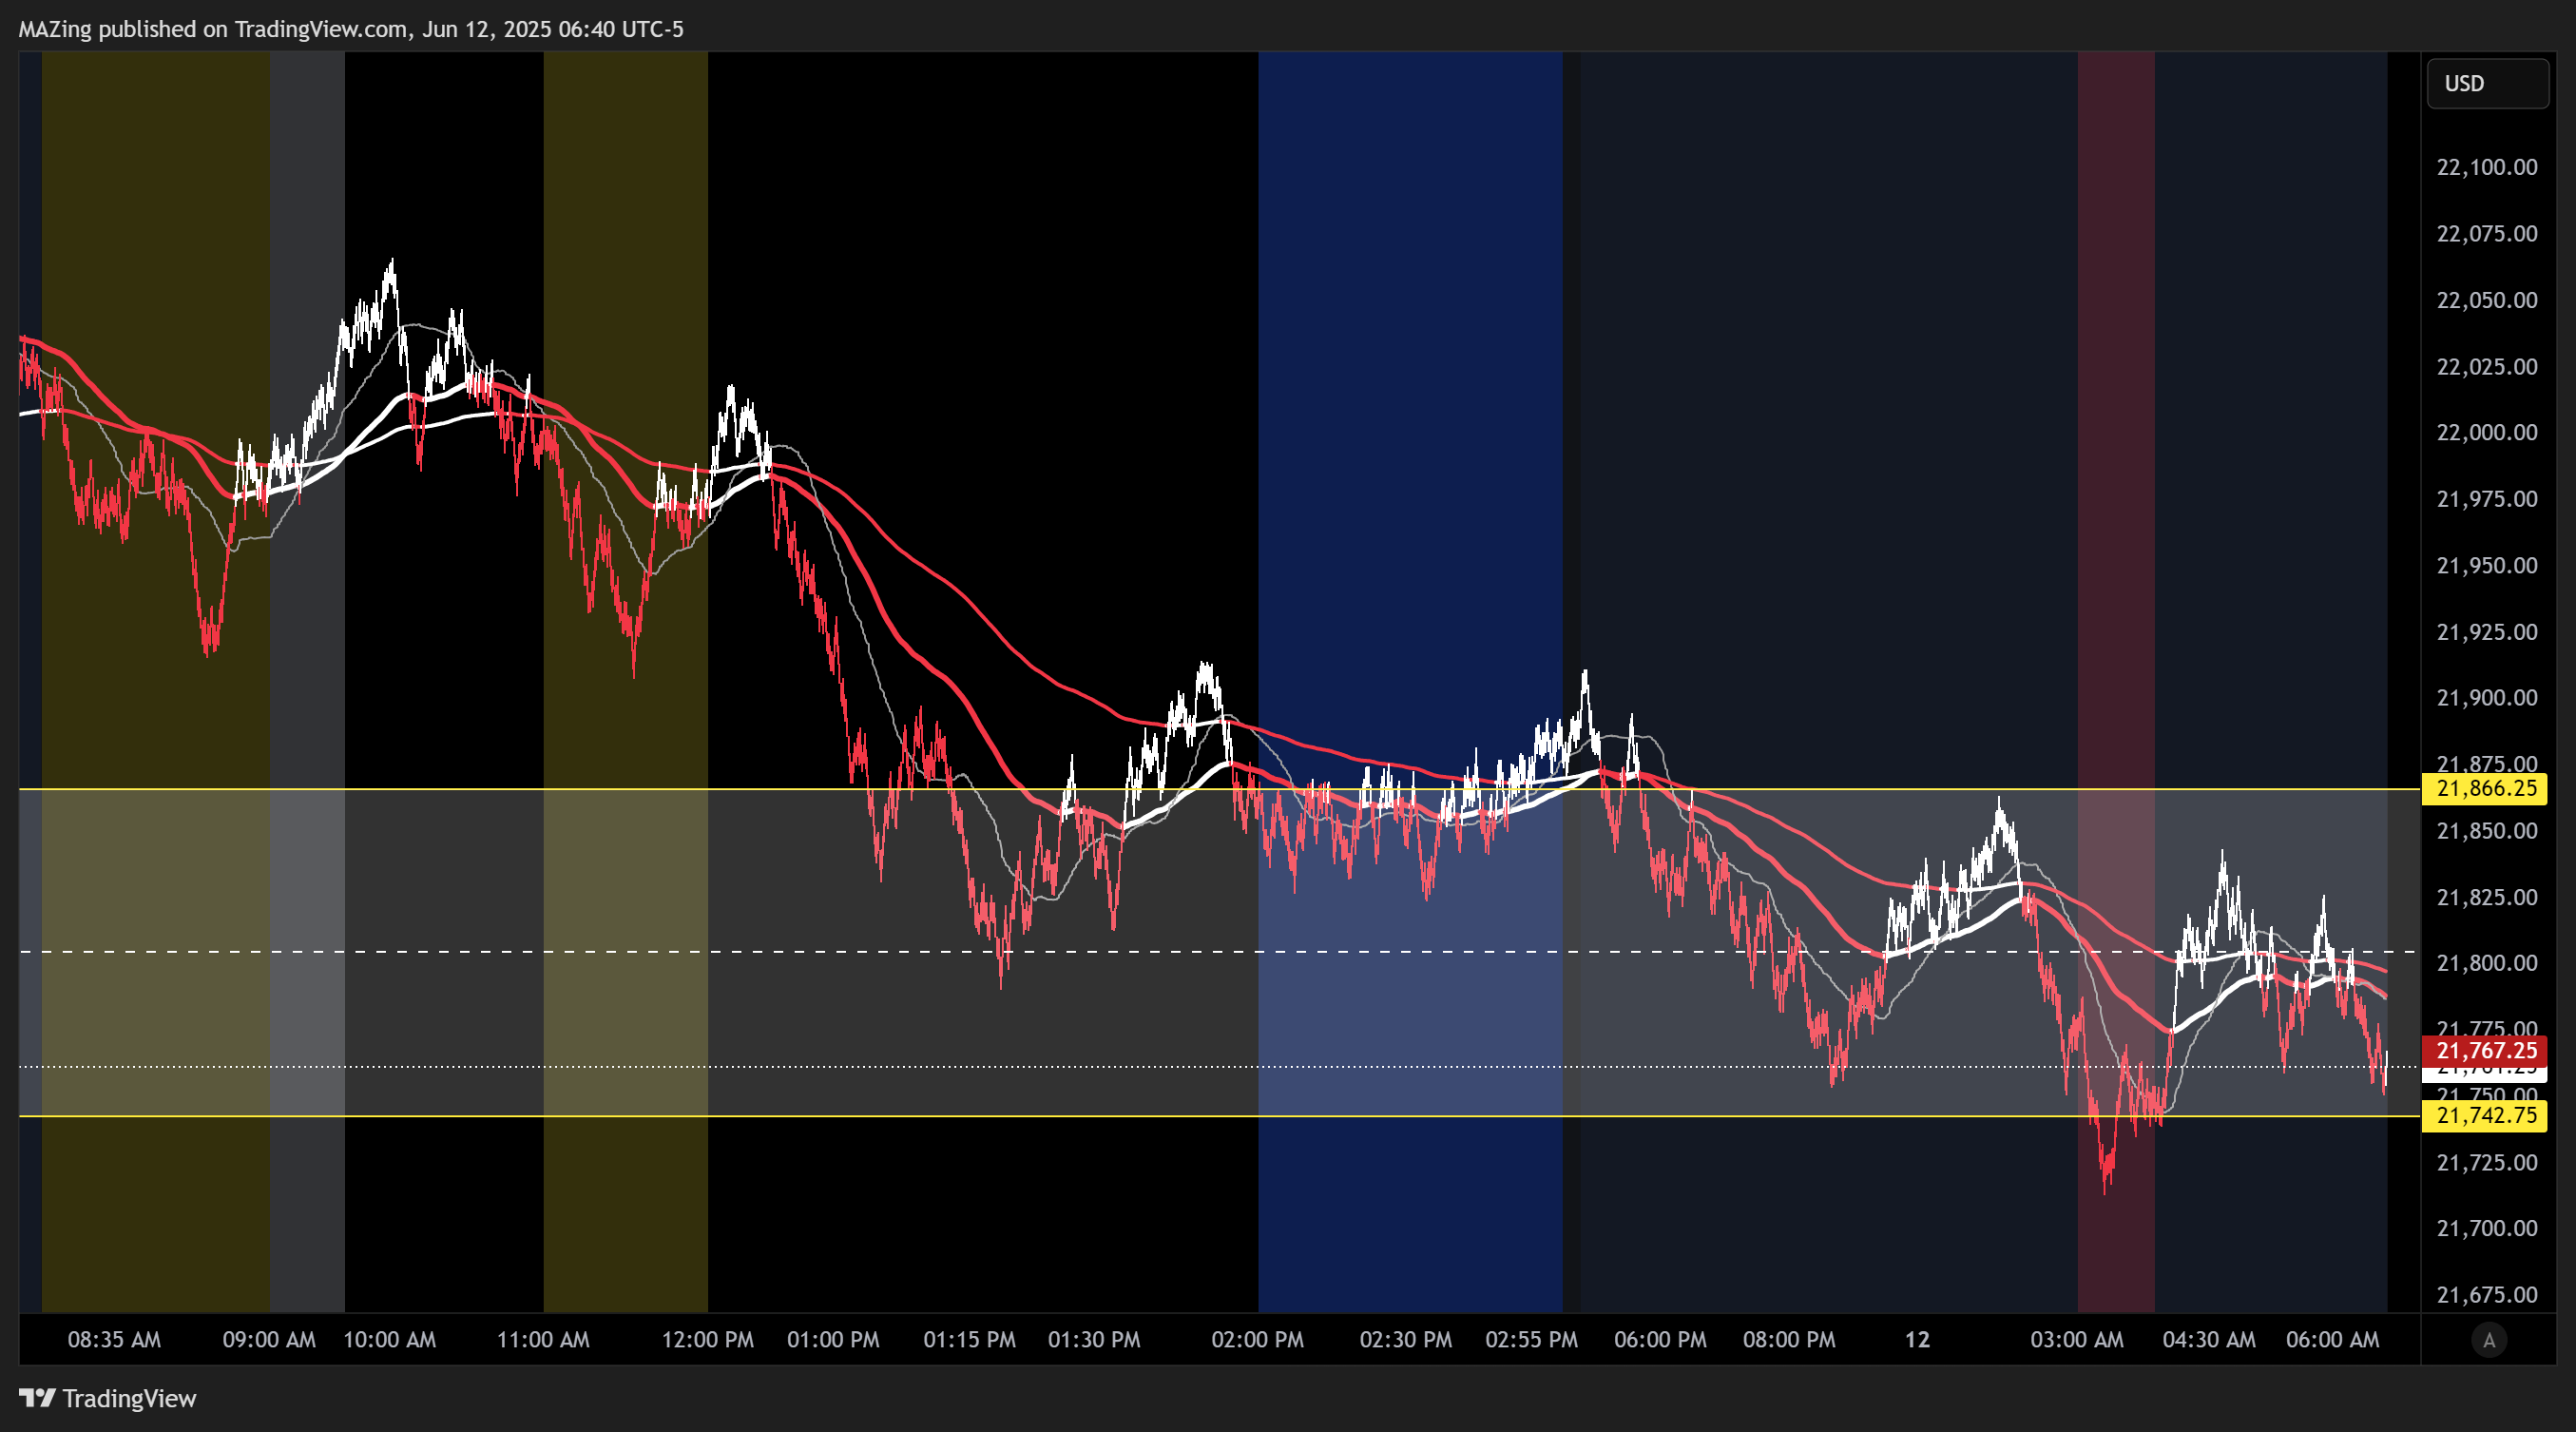This screenshot has width=2576, height=1432.
Task: Click the 21,700.00 price axis label
Action: (x=2487, y=1228)
